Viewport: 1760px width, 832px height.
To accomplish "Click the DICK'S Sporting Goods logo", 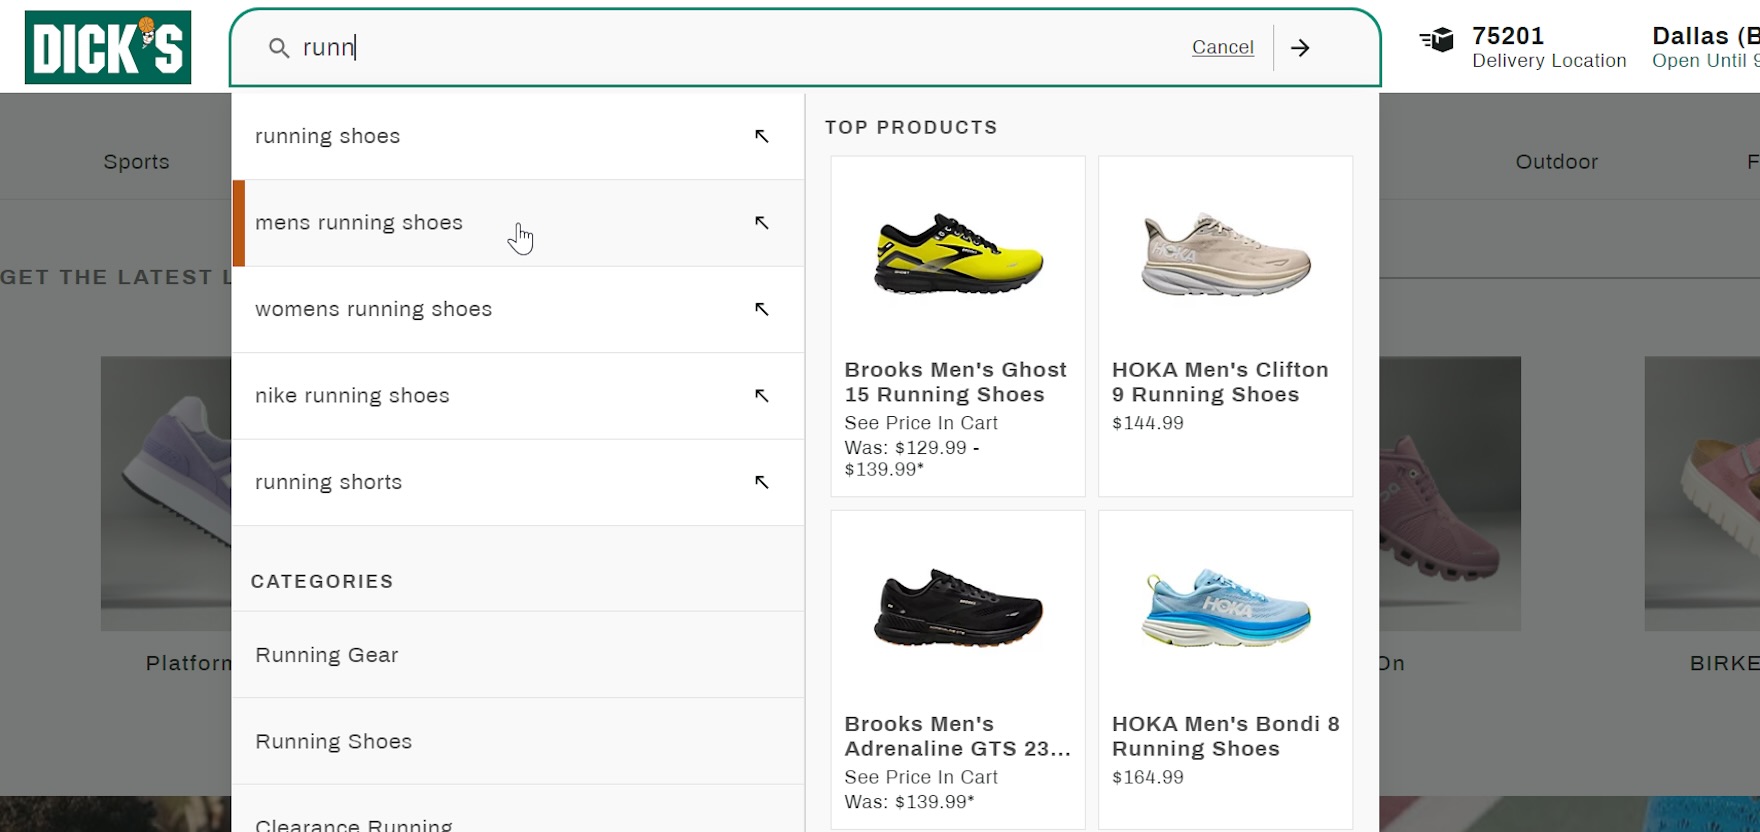I will tap(108, 47).
